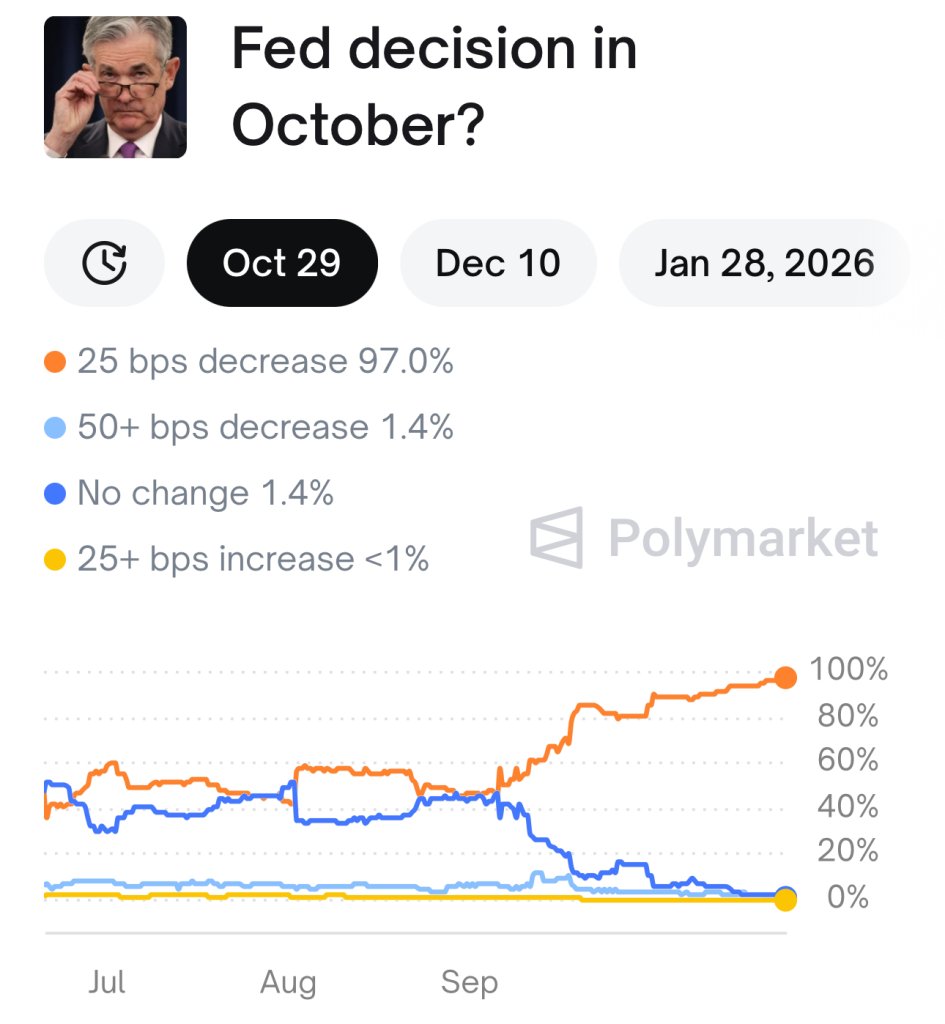Click the orange endpoint marker on chart

tap(786, 678)
